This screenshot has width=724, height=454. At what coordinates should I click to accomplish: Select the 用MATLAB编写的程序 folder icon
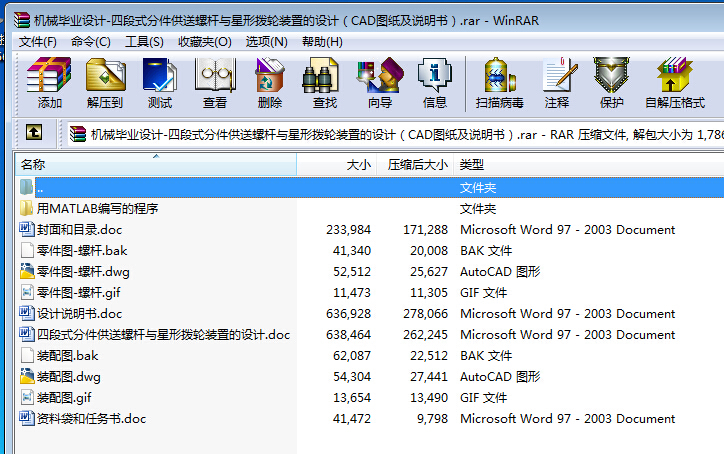click(x=26, y=208)
